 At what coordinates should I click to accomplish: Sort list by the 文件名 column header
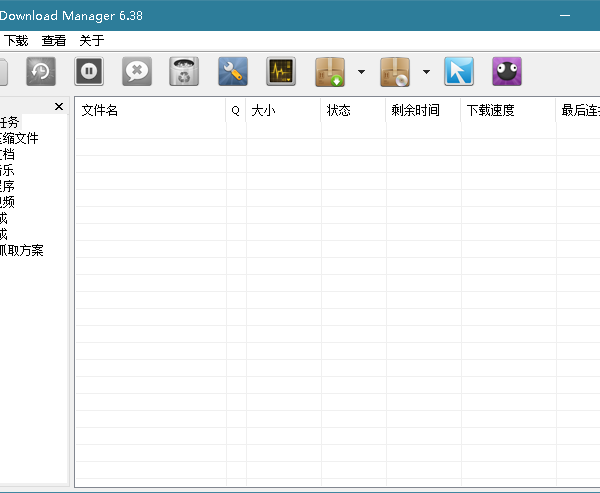[100, 111]
